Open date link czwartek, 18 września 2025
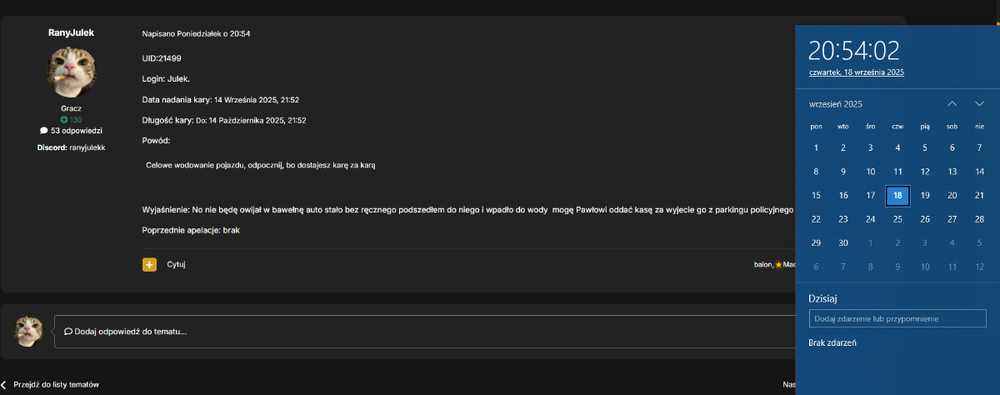Image resolution: width=1000 pixels, height=395 pixels. [857, 73]
